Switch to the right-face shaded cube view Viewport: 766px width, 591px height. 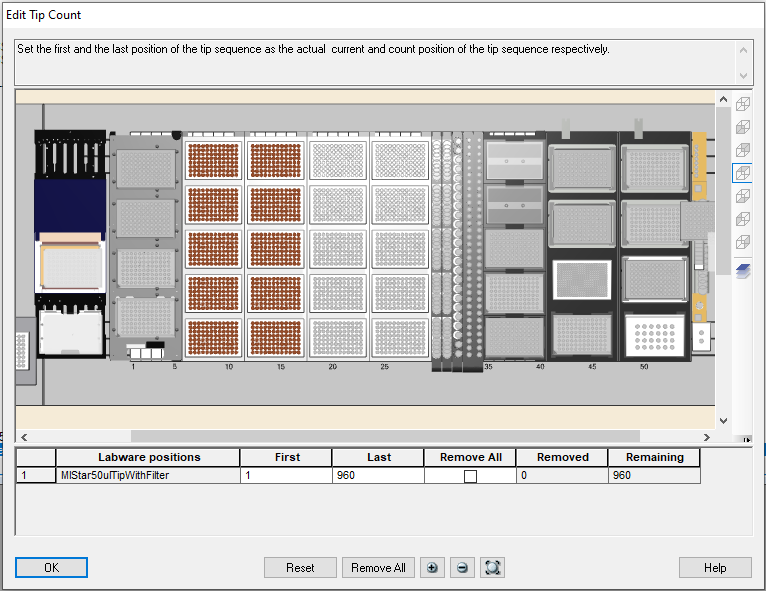coord(743,242)
